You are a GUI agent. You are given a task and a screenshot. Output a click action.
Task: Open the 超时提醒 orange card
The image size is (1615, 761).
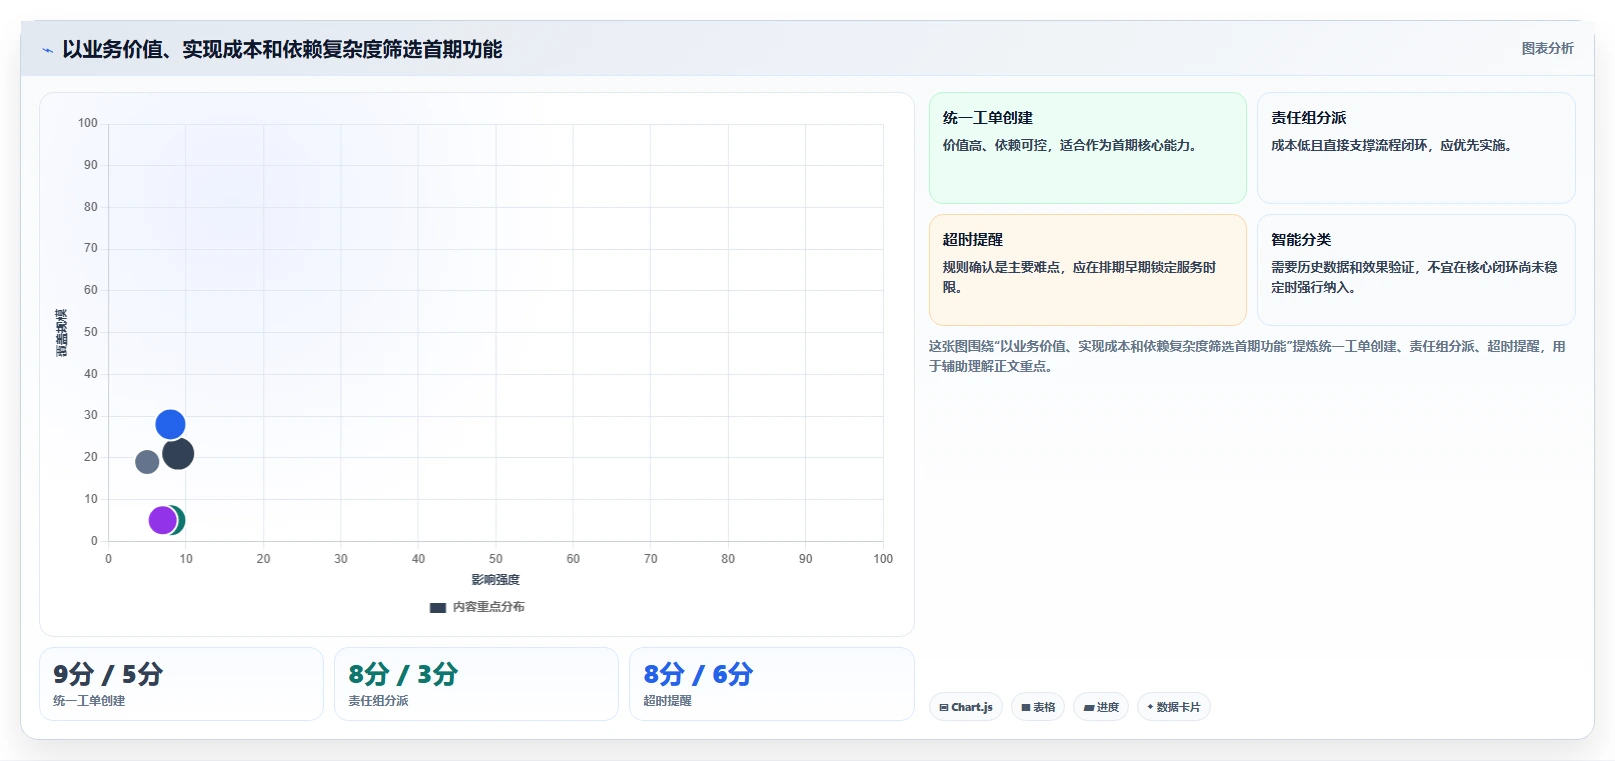coord(1087,270)
